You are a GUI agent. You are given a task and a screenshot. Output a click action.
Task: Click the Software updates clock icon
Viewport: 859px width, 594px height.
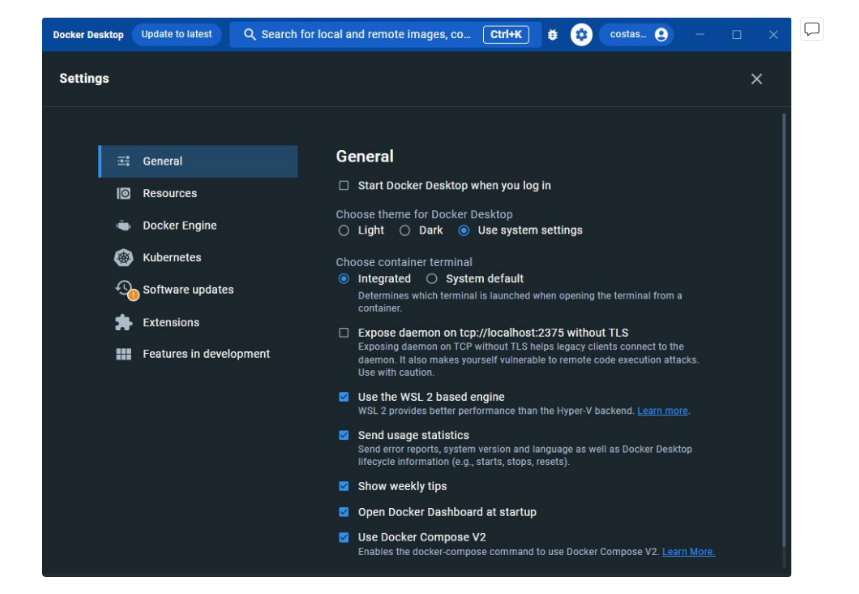(125, 289)
